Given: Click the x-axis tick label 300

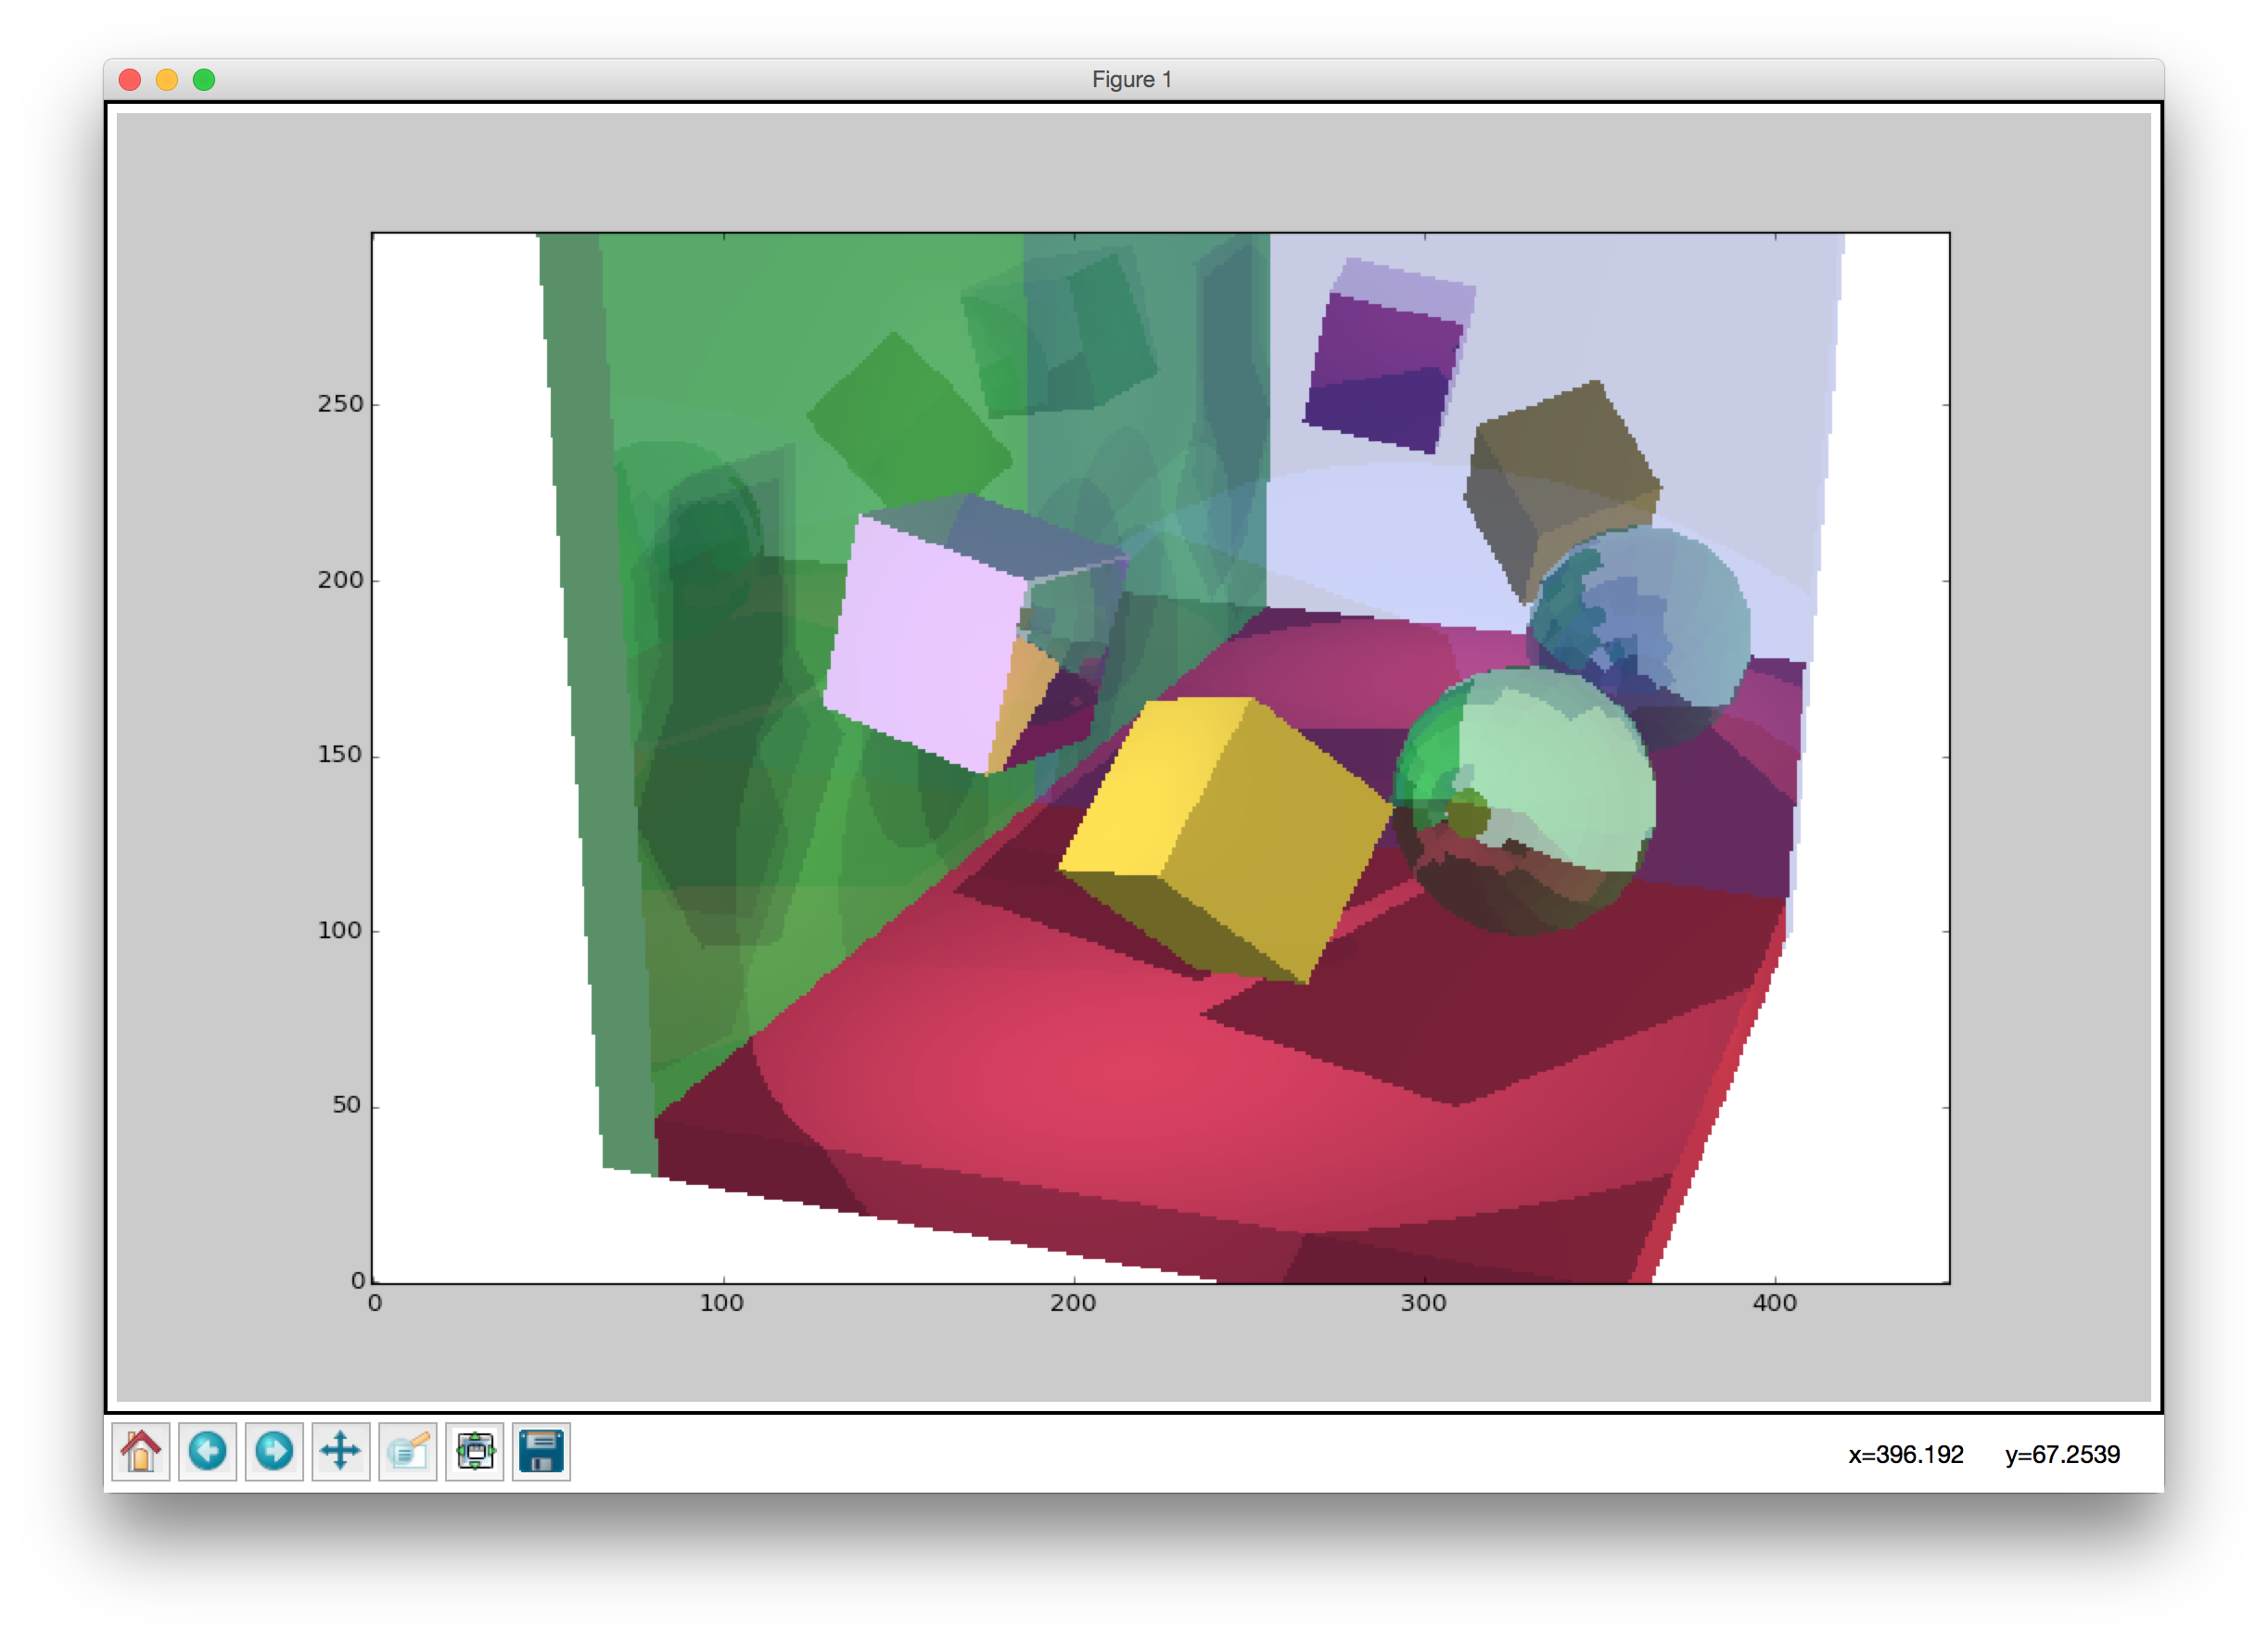Looking at the screenshot, I should (x=1423, y=1303).
